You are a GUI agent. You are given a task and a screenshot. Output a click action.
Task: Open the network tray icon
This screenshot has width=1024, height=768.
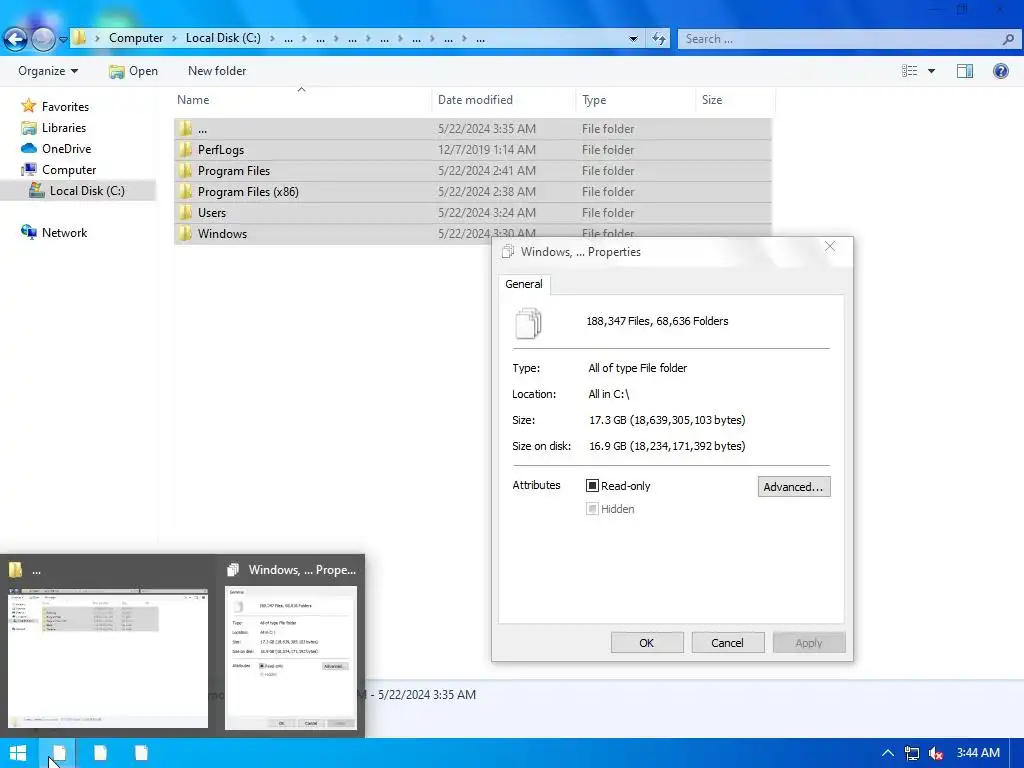[912, 753]
